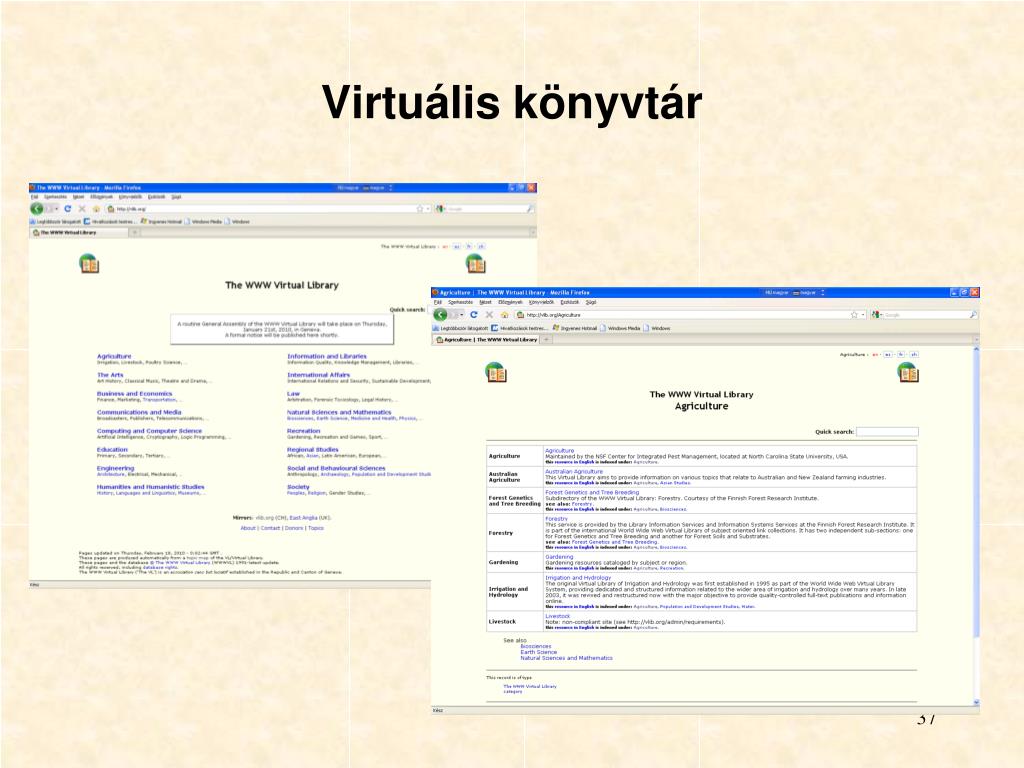Open Súgó menu in the Agriculture window
The image size is (1024, 768).
pyautogui.click(x=591, y=302)
